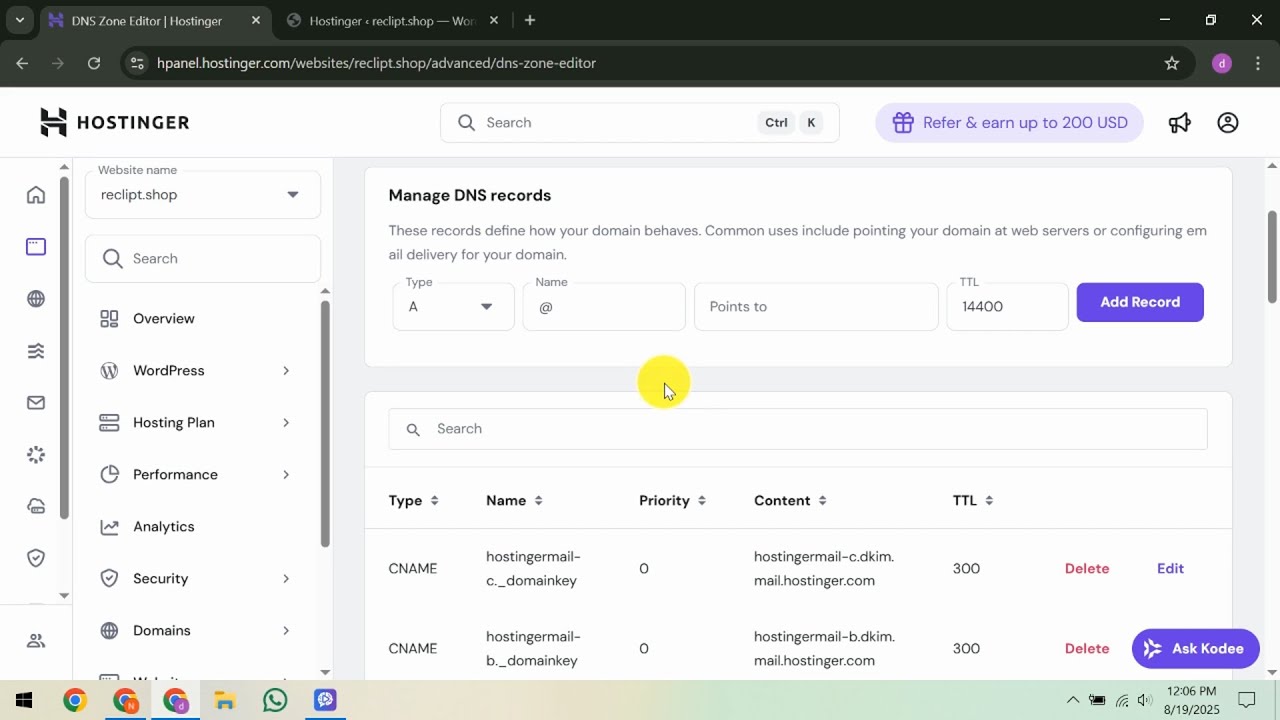Screen dimensions: 1280x720
Task: Click the TTL field showing 14400
Action: [1007, 306]
